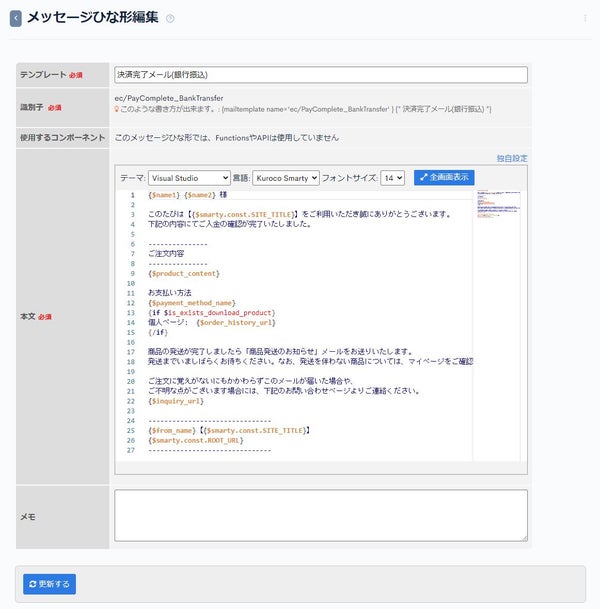Click the identifier text ec/PayComplete_BankTransfer
This screenshot has height=609, width=600.
[x=169, y=98]
